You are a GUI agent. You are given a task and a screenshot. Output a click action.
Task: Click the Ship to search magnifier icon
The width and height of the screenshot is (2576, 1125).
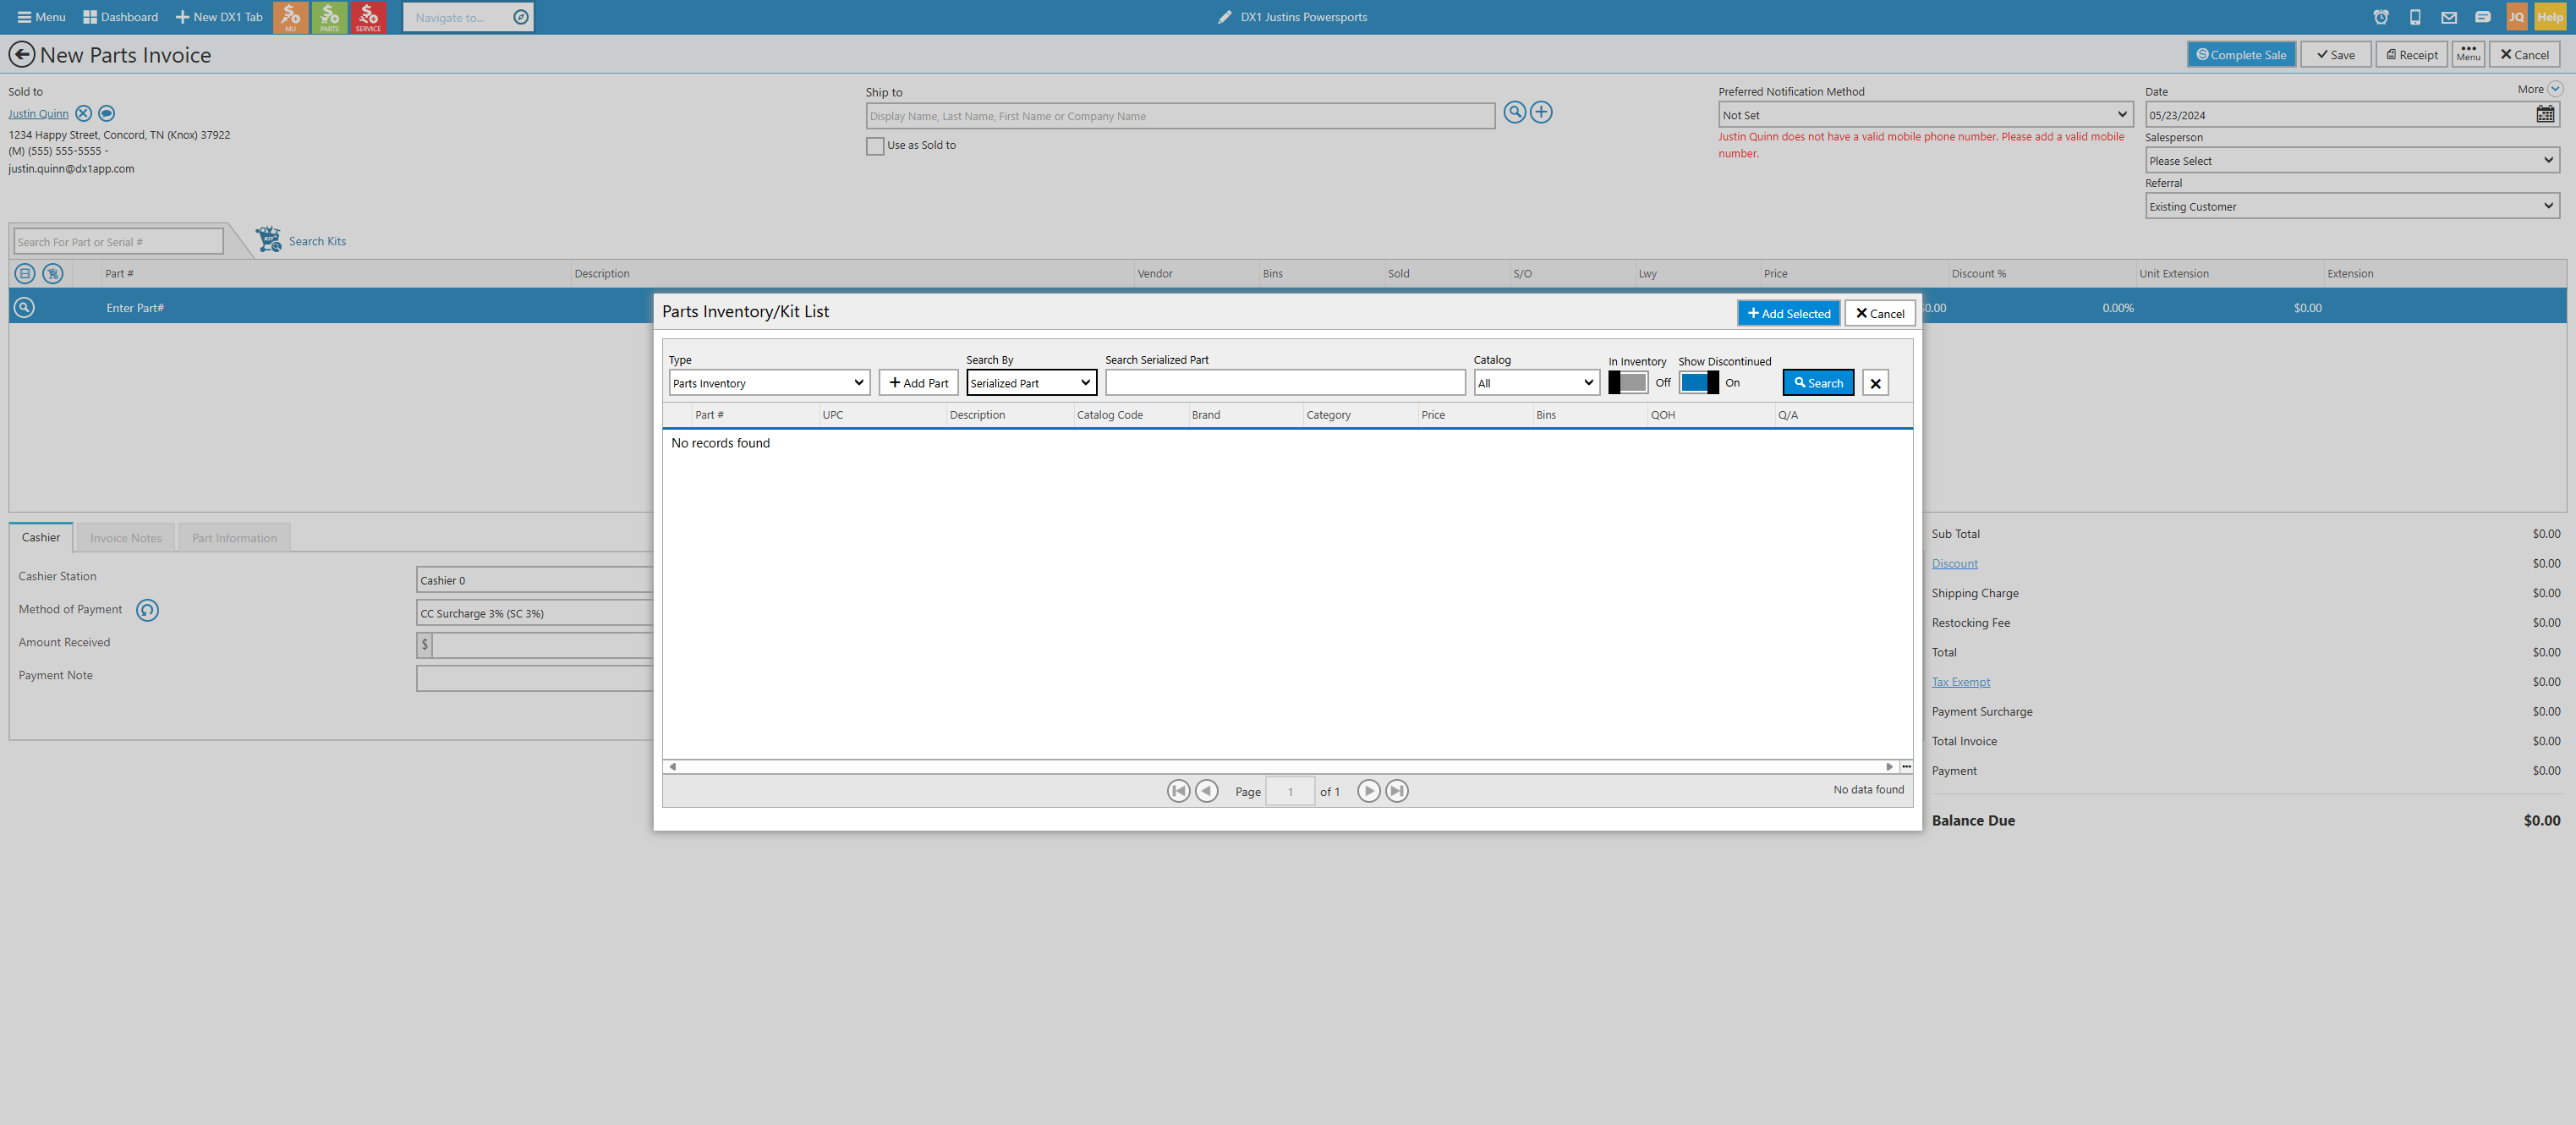point(1515,112)
